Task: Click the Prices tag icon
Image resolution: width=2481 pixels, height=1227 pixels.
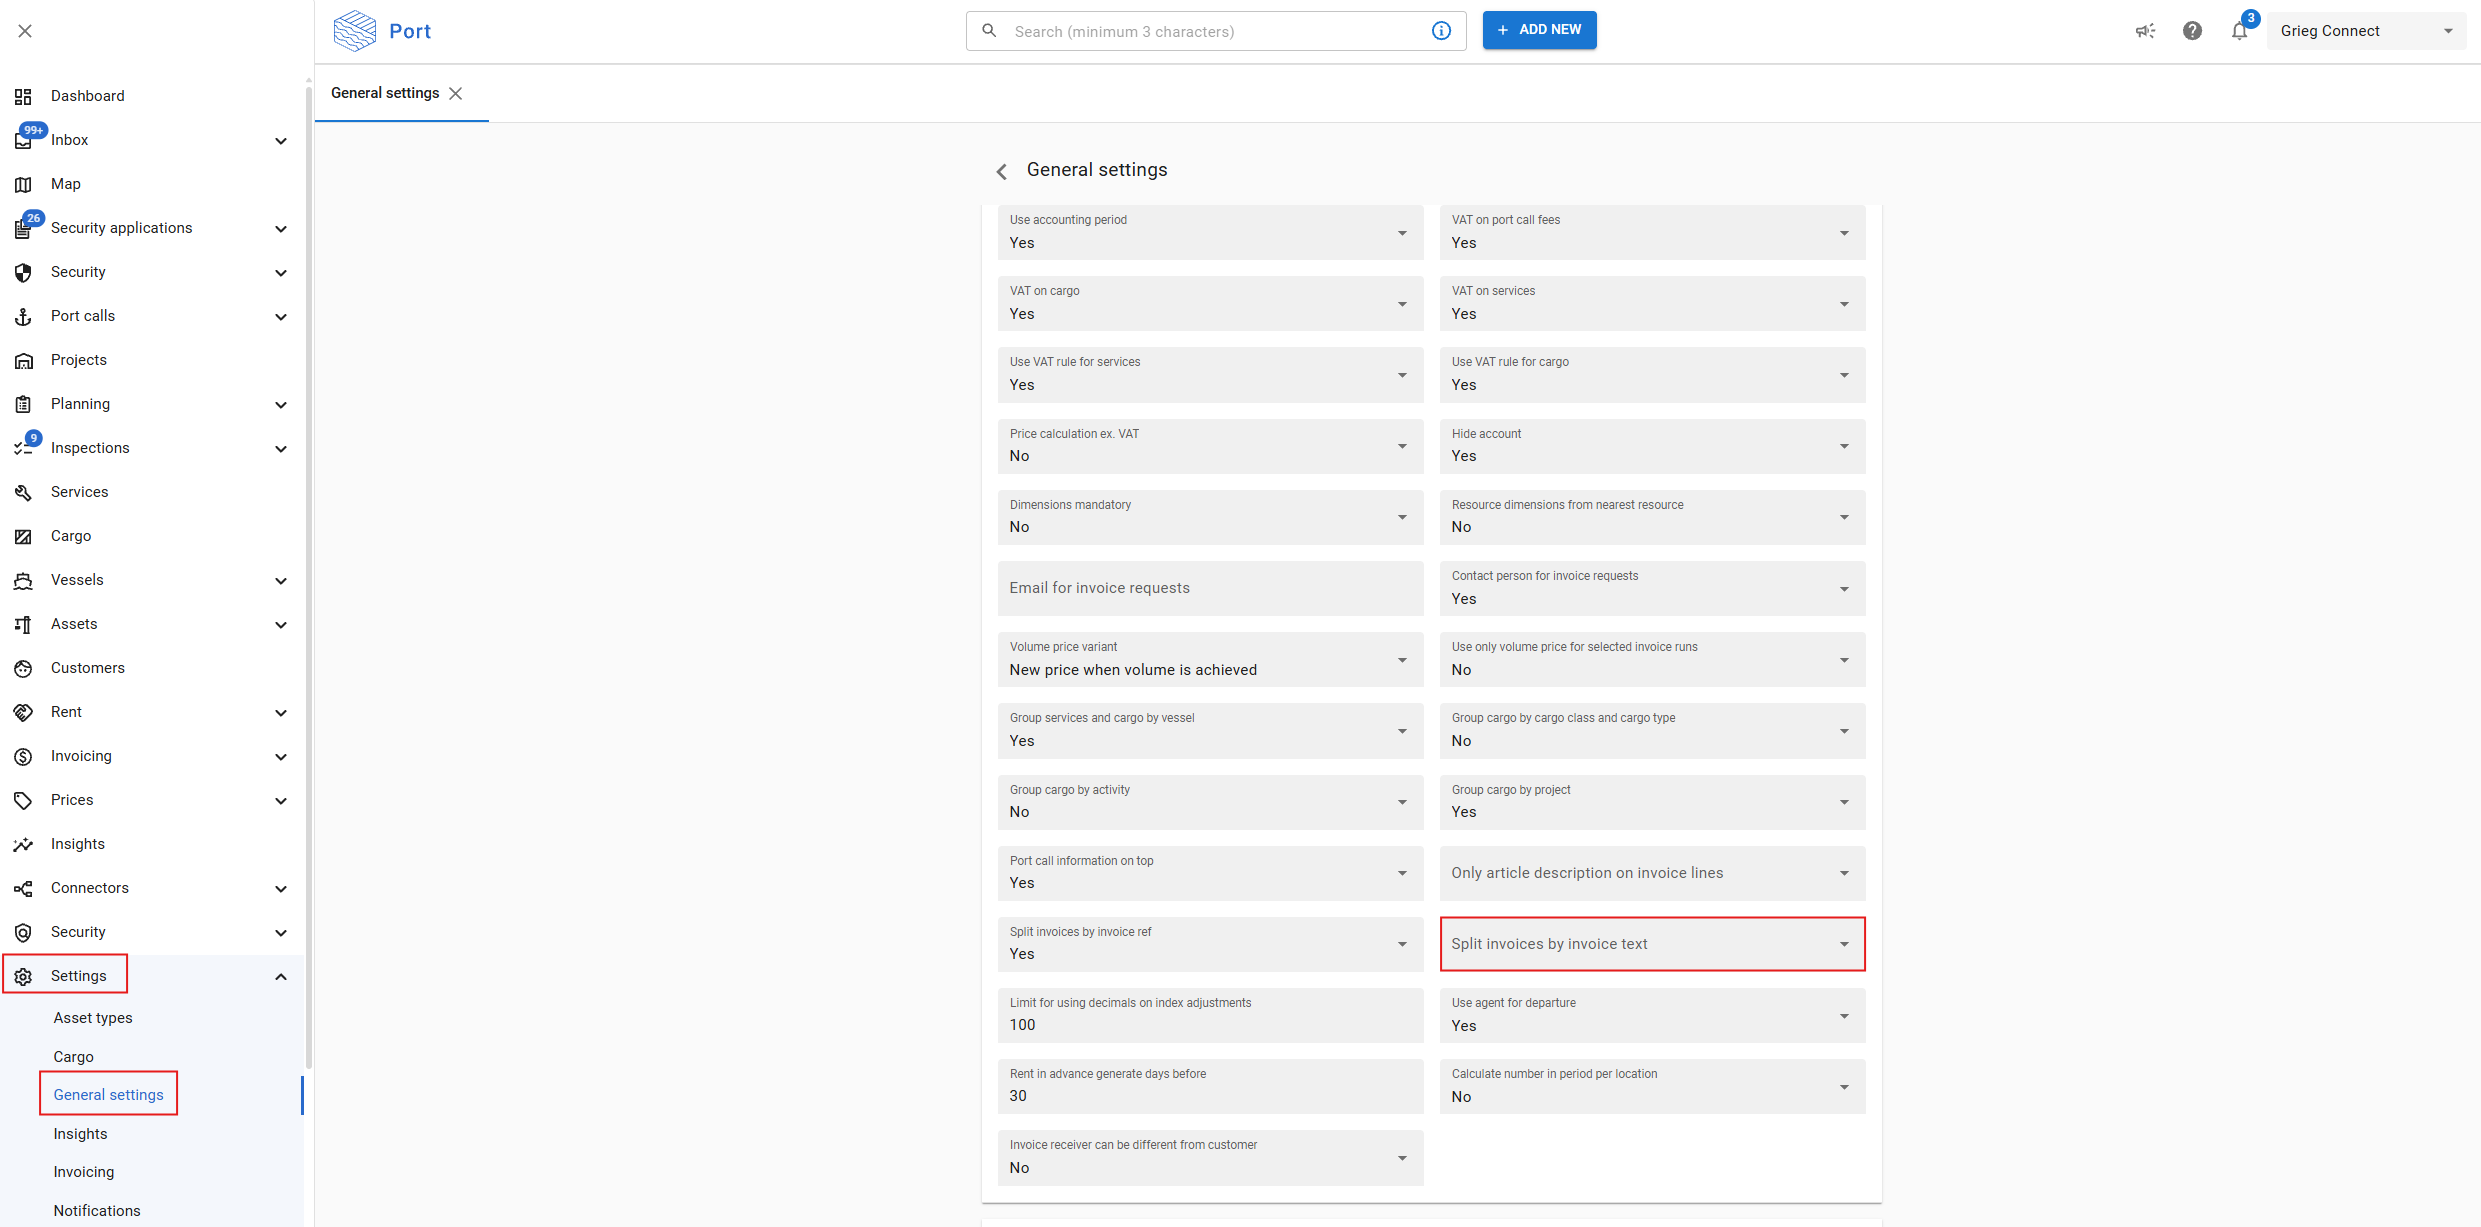Action: [x=23, y=800]
